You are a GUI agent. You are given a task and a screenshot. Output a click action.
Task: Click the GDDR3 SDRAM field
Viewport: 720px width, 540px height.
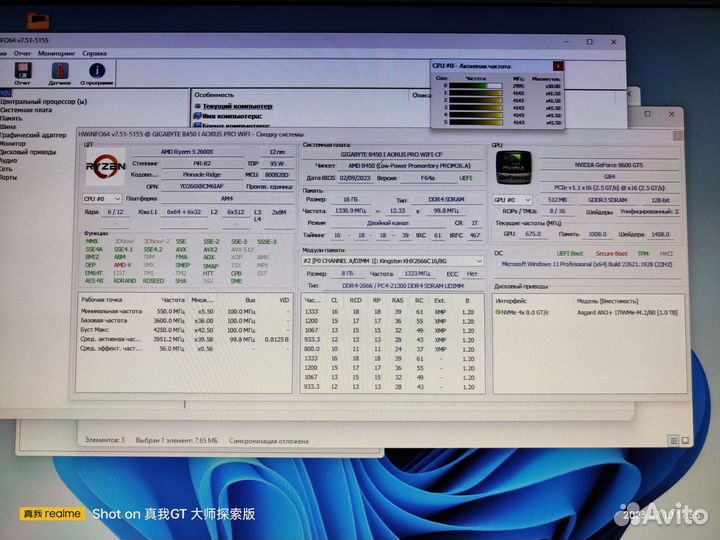[608, 200]
